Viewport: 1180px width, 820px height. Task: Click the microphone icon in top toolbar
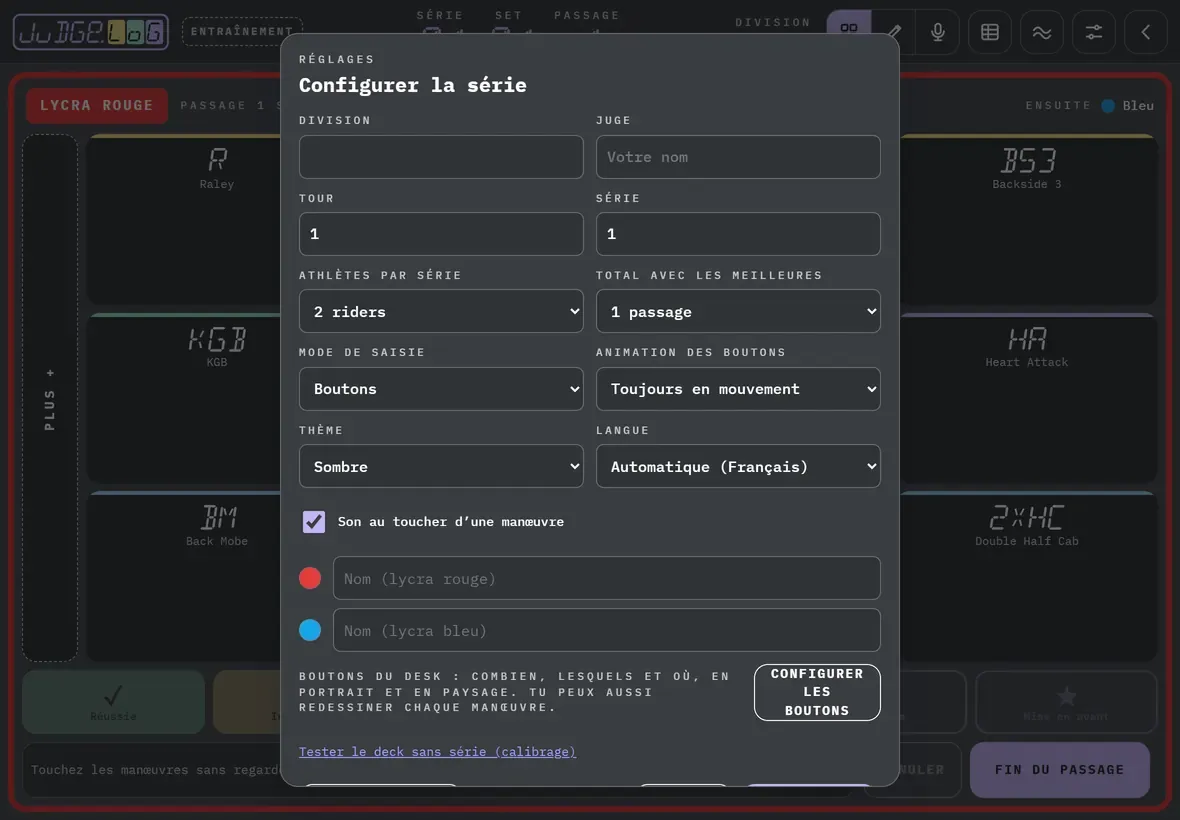tap(938, 32)
